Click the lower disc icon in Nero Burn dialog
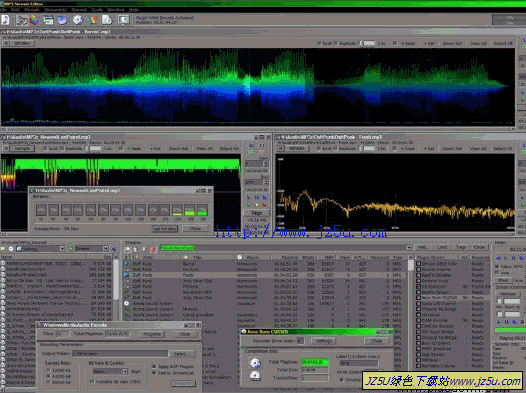526x393 pixels. 255,376
